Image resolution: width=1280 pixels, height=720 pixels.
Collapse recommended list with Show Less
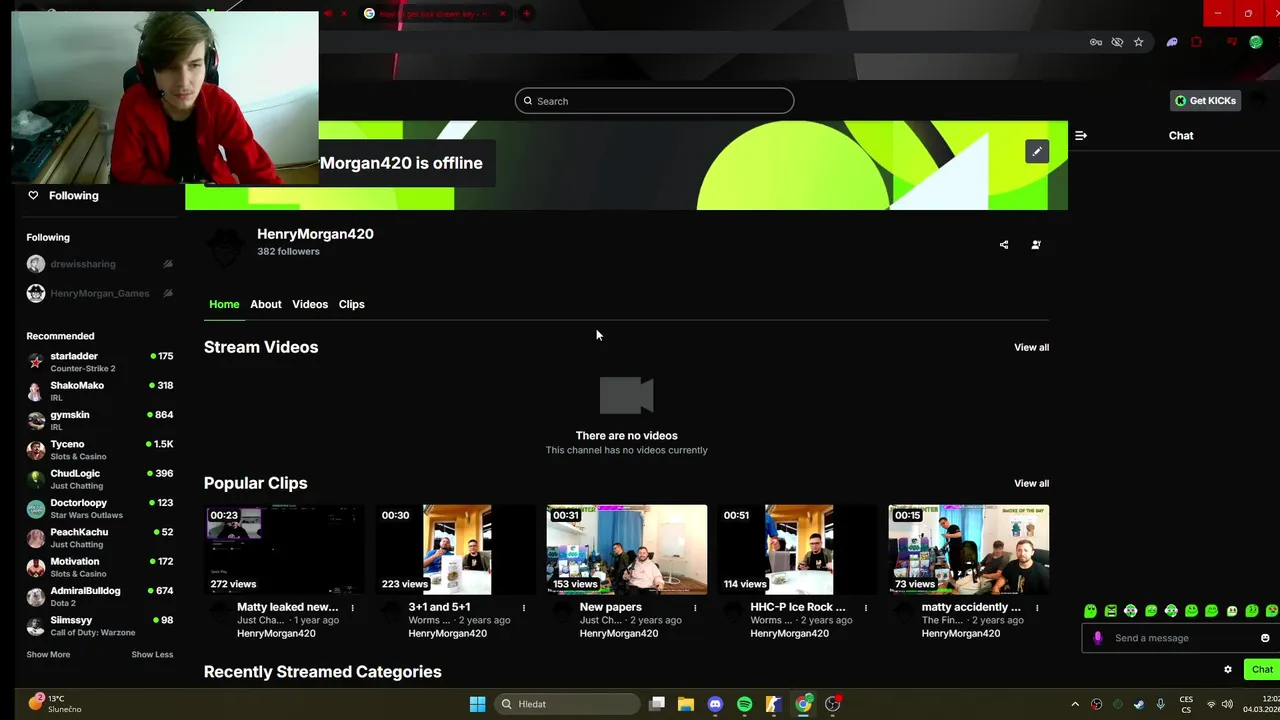(x=152, y=654)
